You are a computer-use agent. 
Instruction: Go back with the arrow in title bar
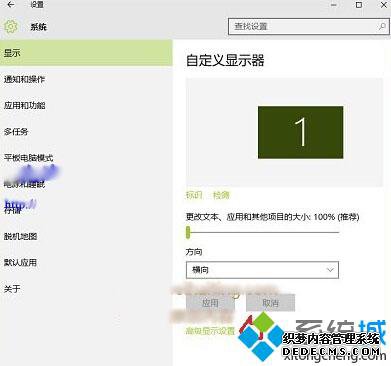click(x=11, y=5)
